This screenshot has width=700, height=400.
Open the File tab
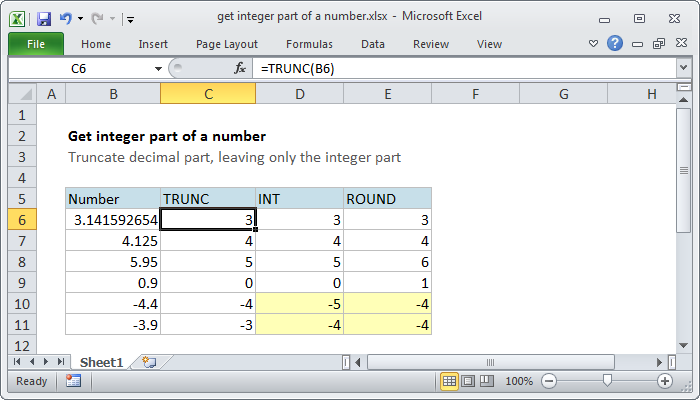click(36, 44)
